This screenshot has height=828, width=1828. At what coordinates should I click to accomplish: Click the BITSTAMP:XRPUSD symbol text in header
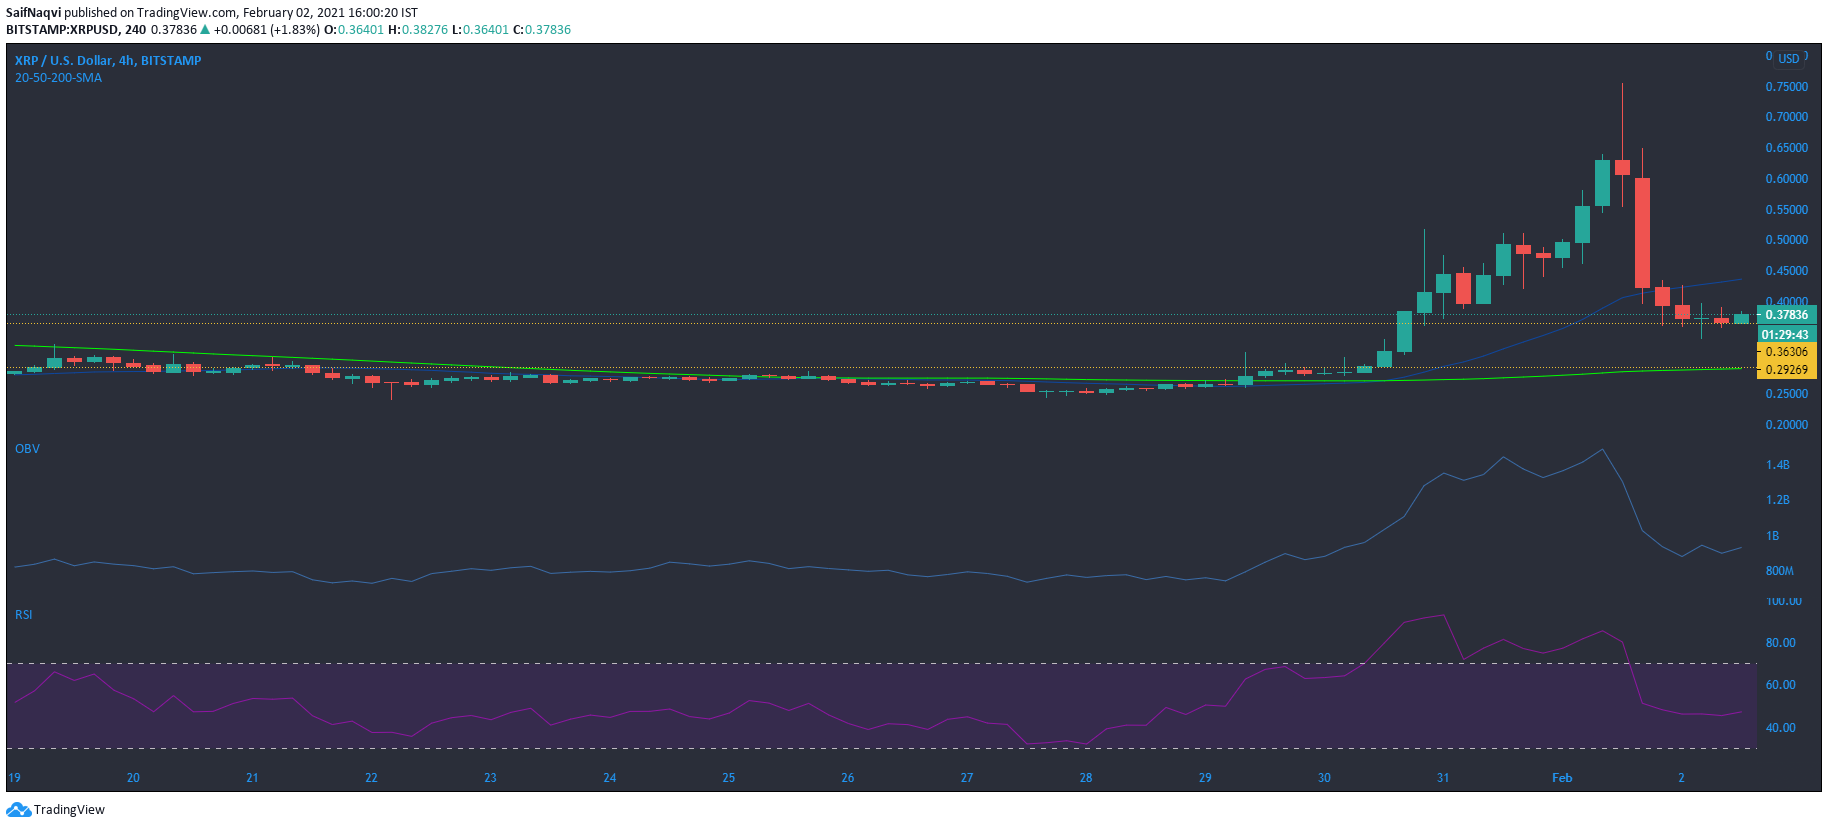point(62,30)
